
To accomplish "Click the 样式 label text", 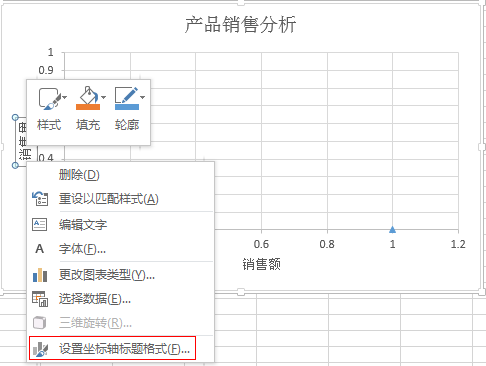I will (x=49, y=125).
